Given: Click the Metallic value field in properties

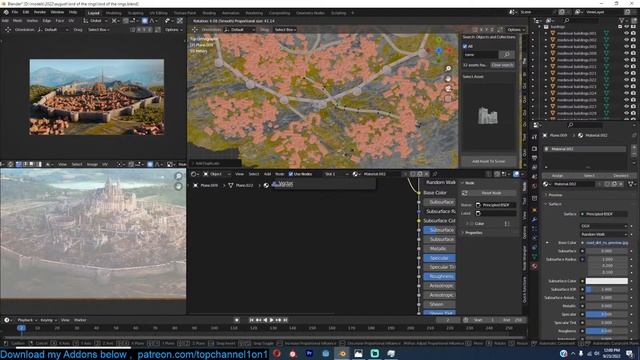Looking at the screenshot, I should click(x=607, y=306).
